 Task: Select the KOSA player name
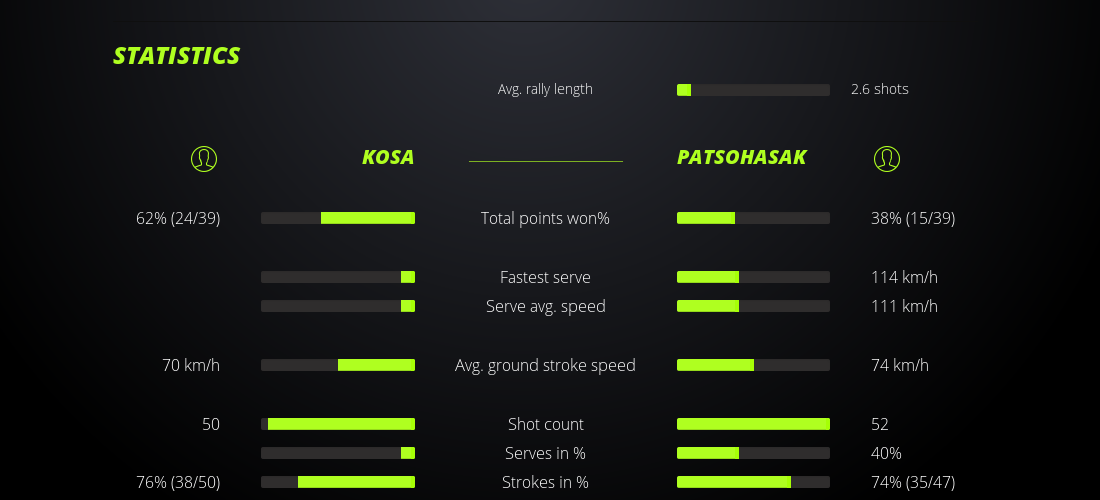(x=388, y=157)
